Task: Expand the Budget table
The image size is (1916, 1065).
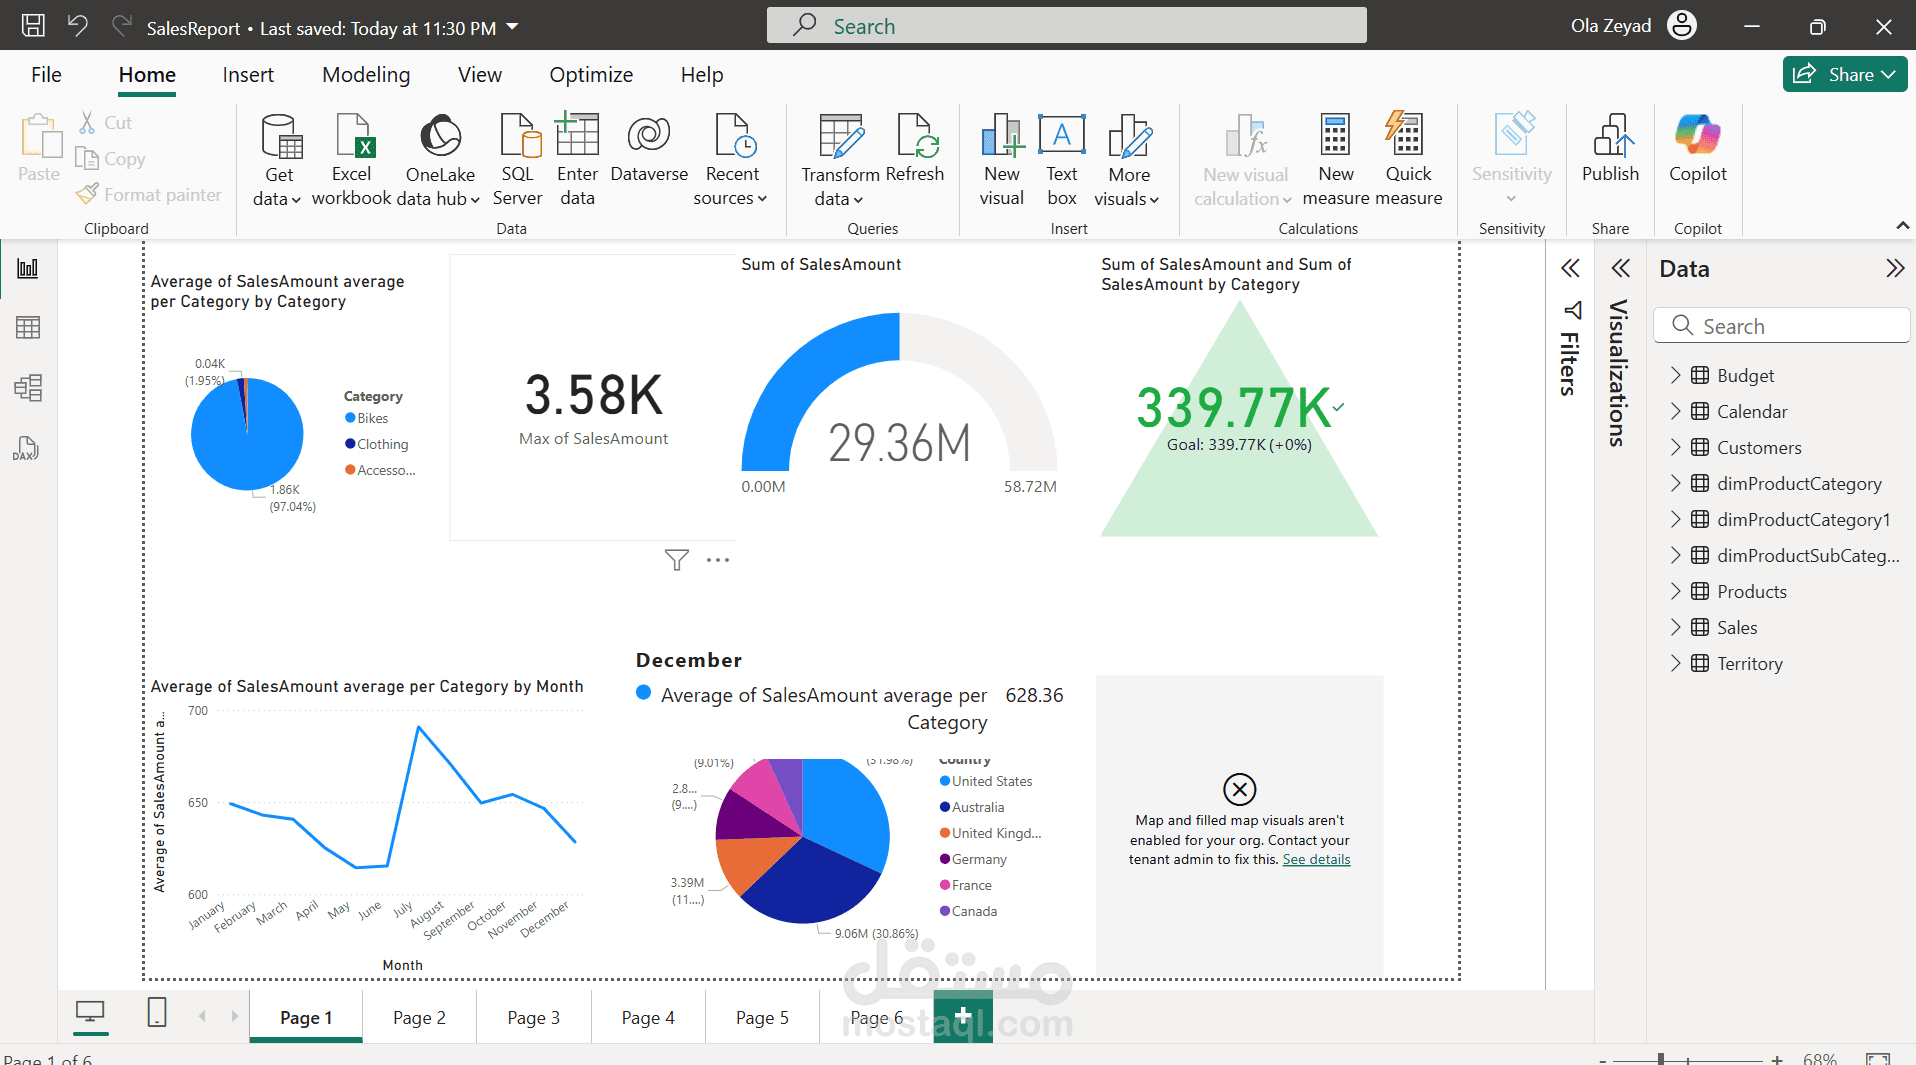Action: (1676, 375)
